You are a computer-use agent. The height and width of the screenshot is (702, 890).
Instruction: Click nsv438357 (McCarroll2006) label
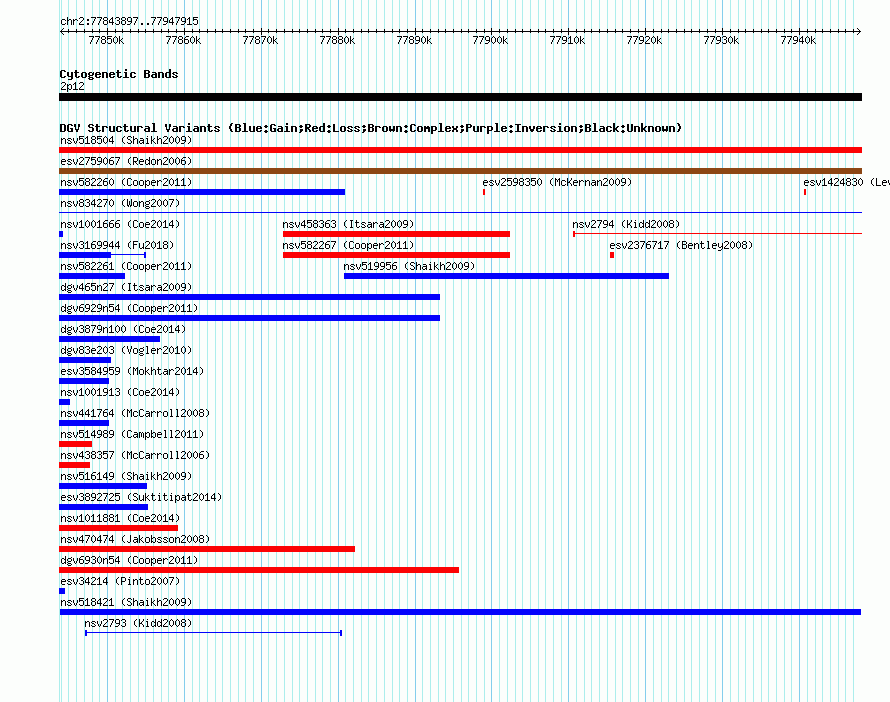tap(135, 455)
